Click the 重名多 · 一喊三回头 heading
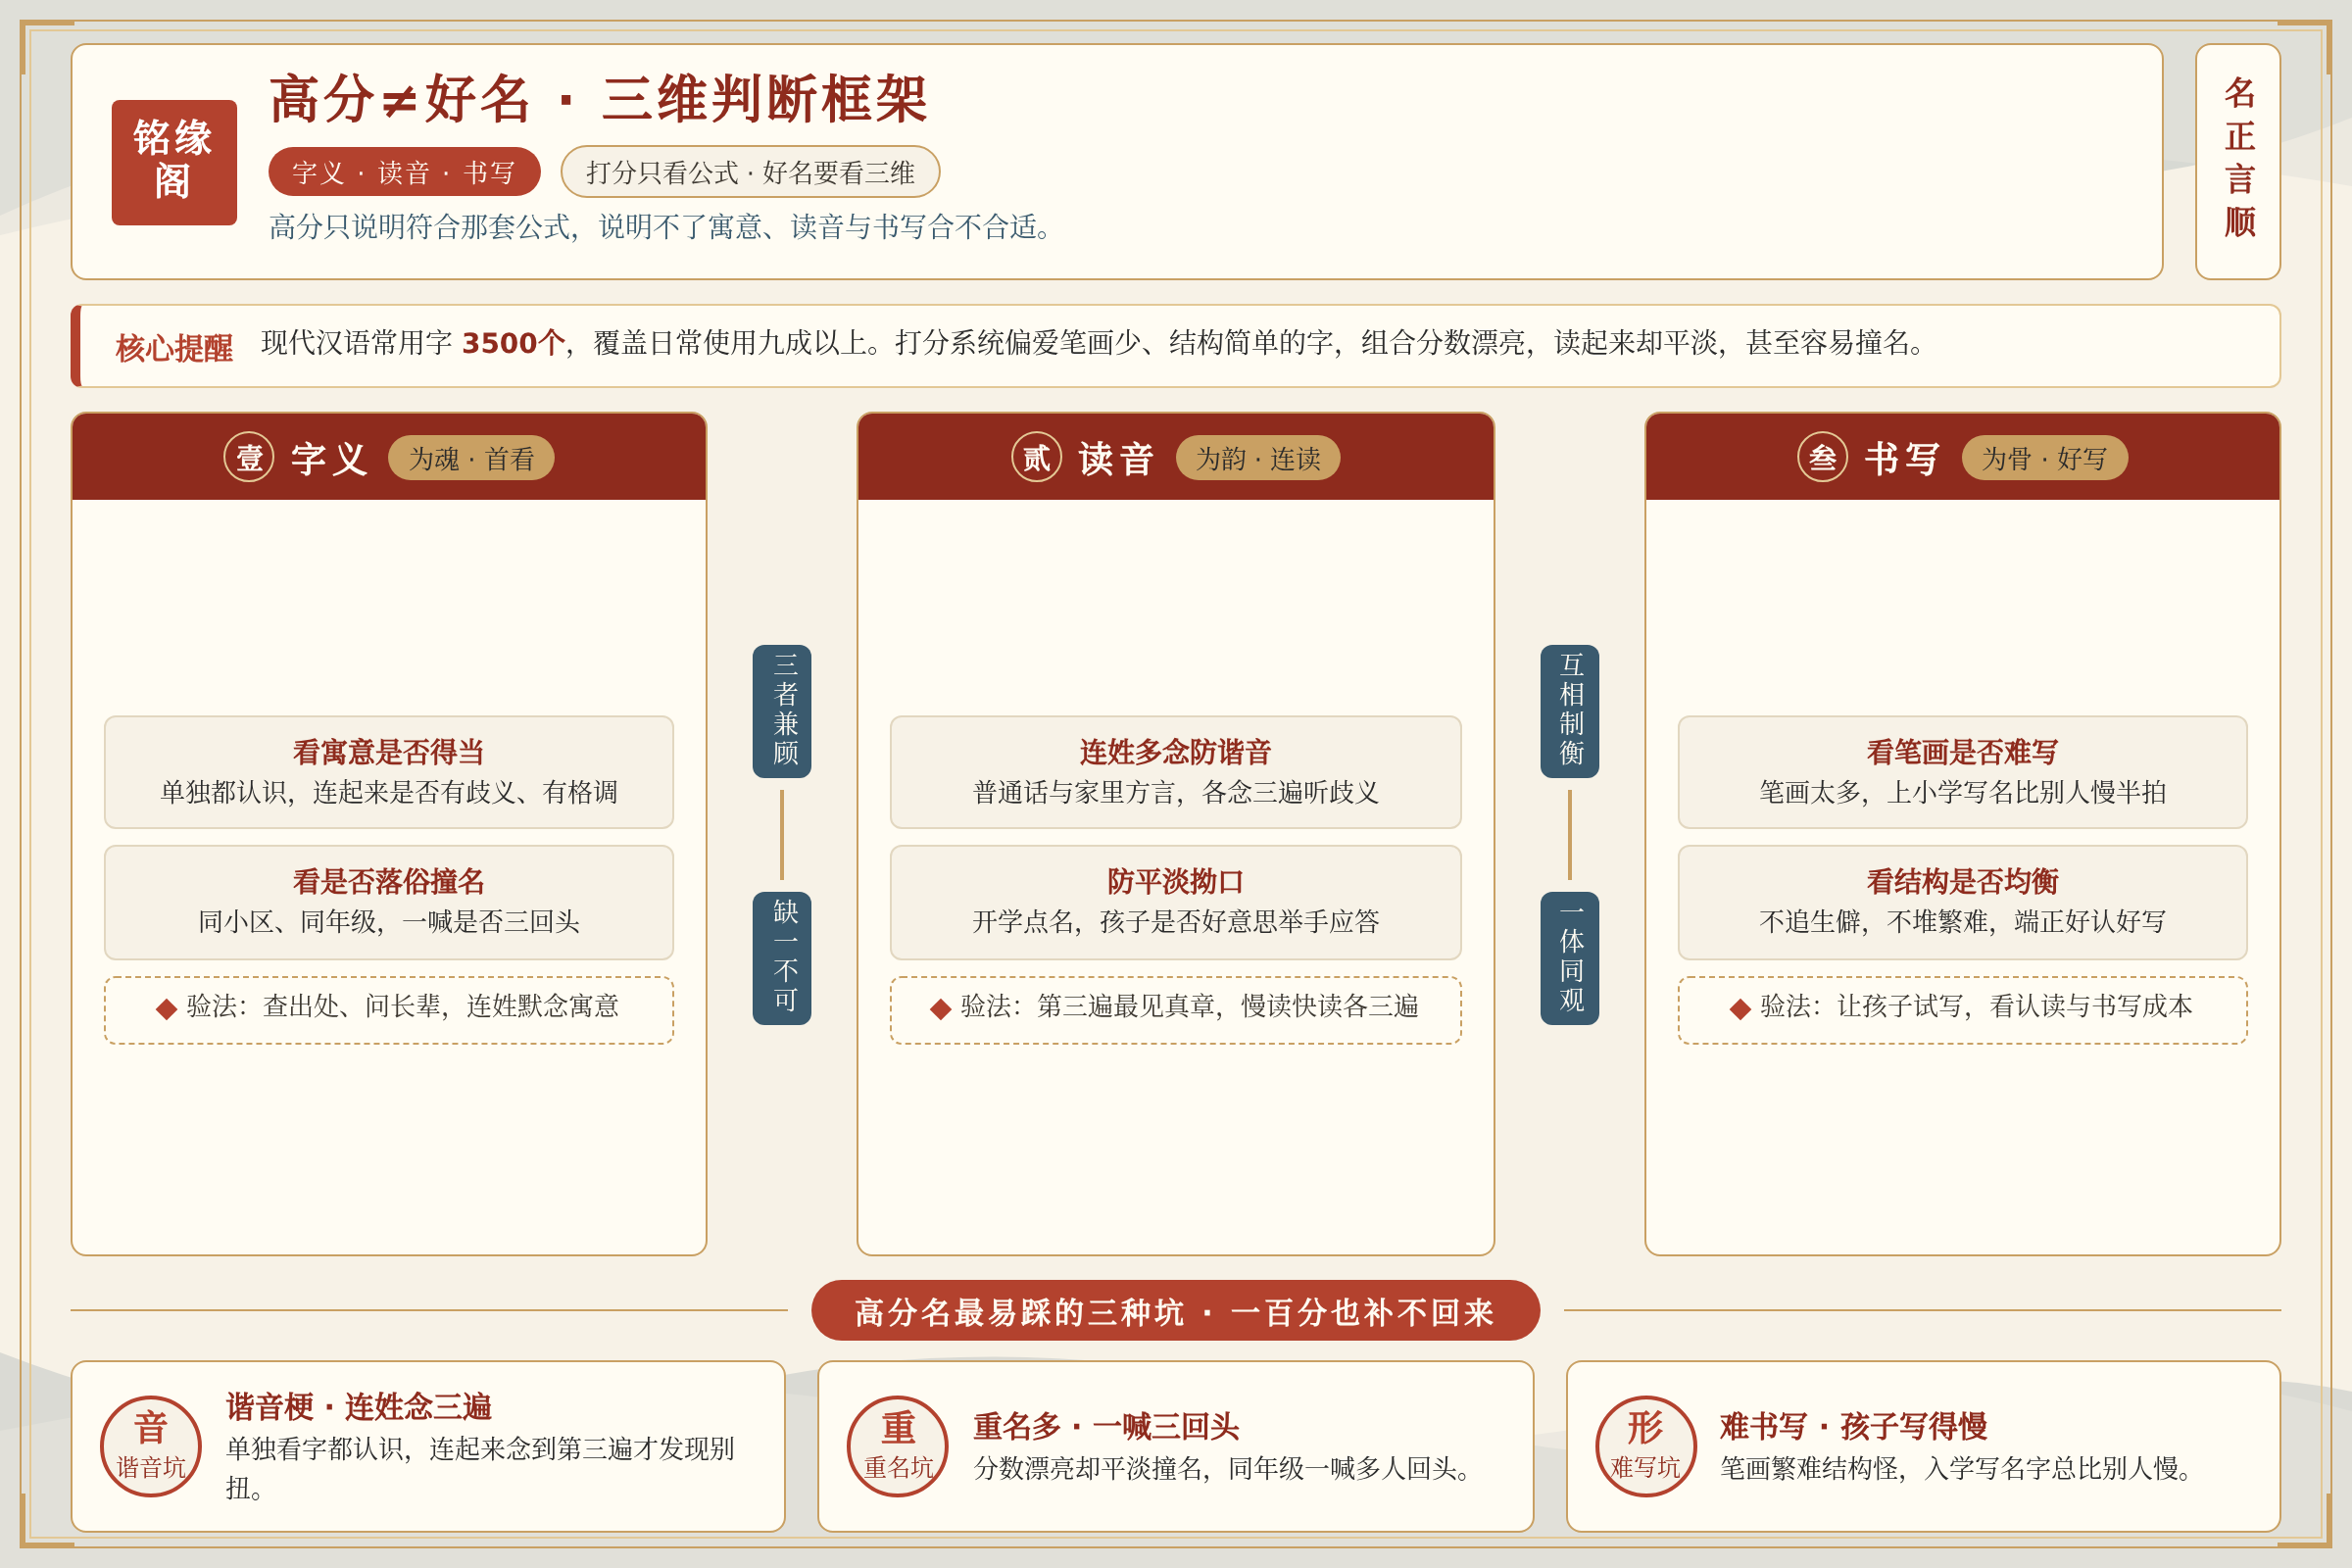2352x1568 pixels. [1107, 1426]
